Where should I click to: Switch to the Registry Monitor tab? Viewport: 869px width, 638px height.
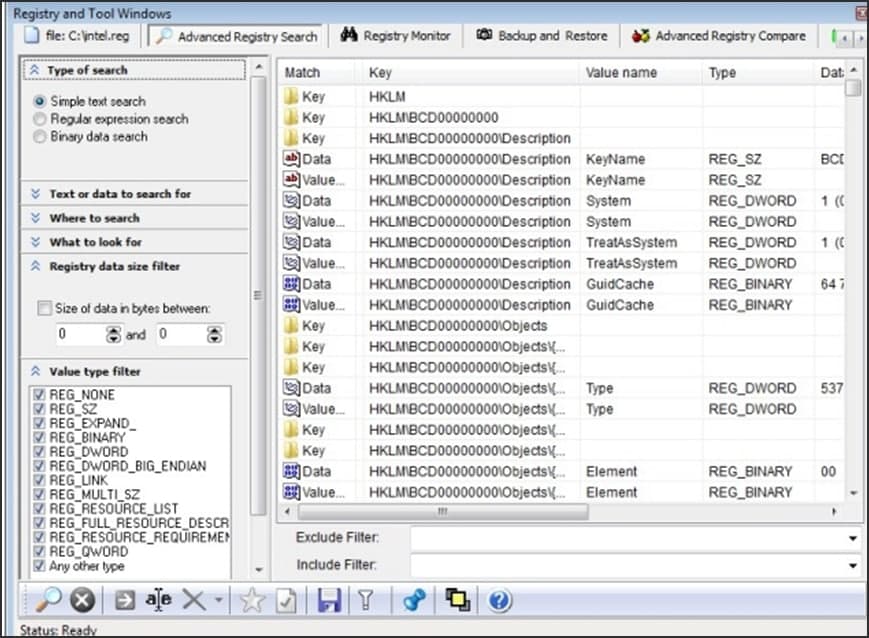pyautogui.click(x=395, y=36)
